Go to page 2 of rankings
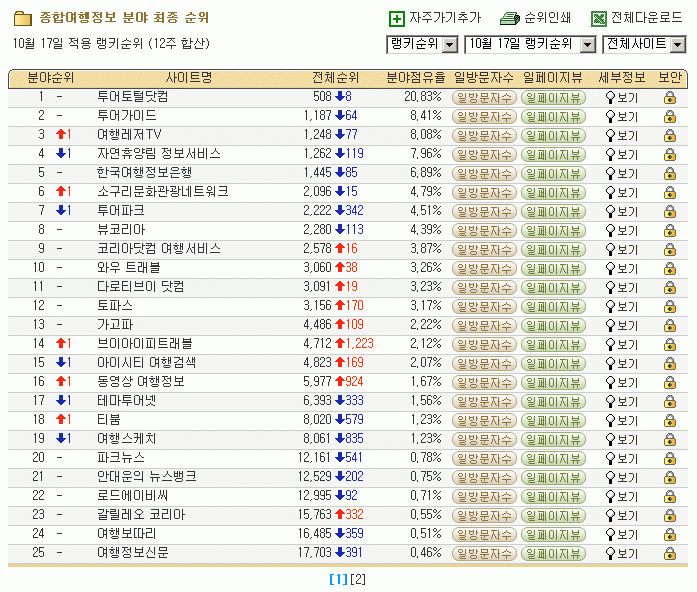Viewport: 697px width, 592px height. click(358, 579)
